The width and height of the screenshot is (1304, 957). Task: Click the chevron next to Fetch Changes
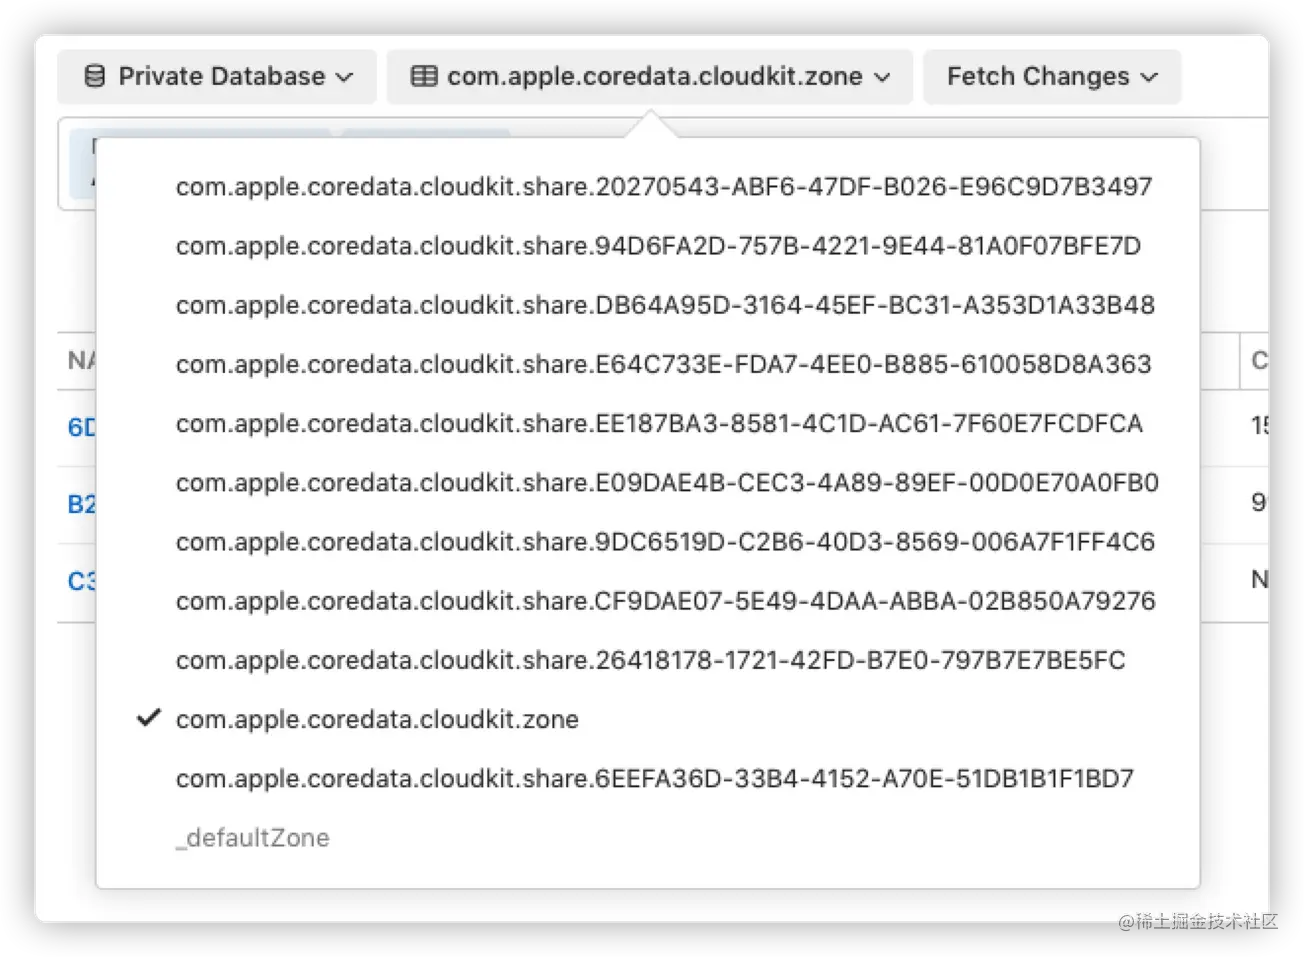(x=1149, y=77)
